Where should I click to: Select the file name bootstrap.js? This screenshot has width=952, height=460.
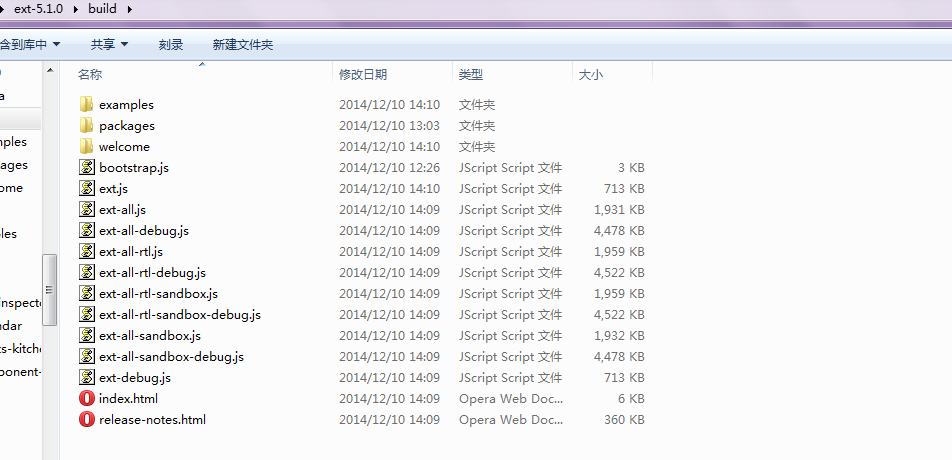pos(134,167)
